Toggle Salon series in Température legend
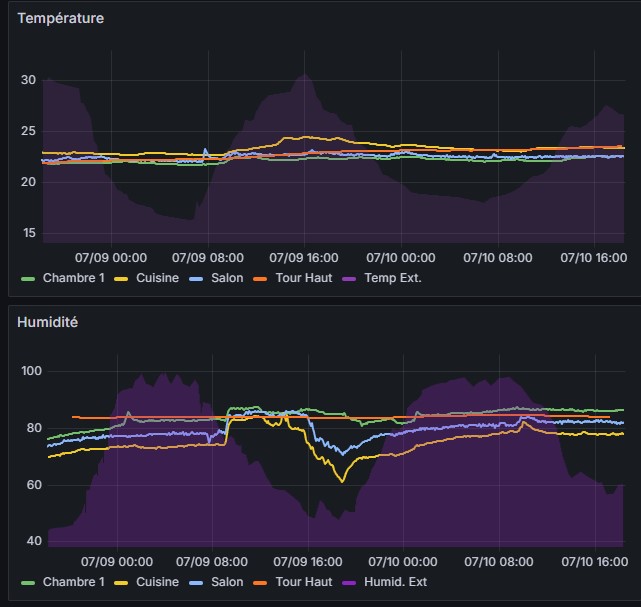 (227, 278)
